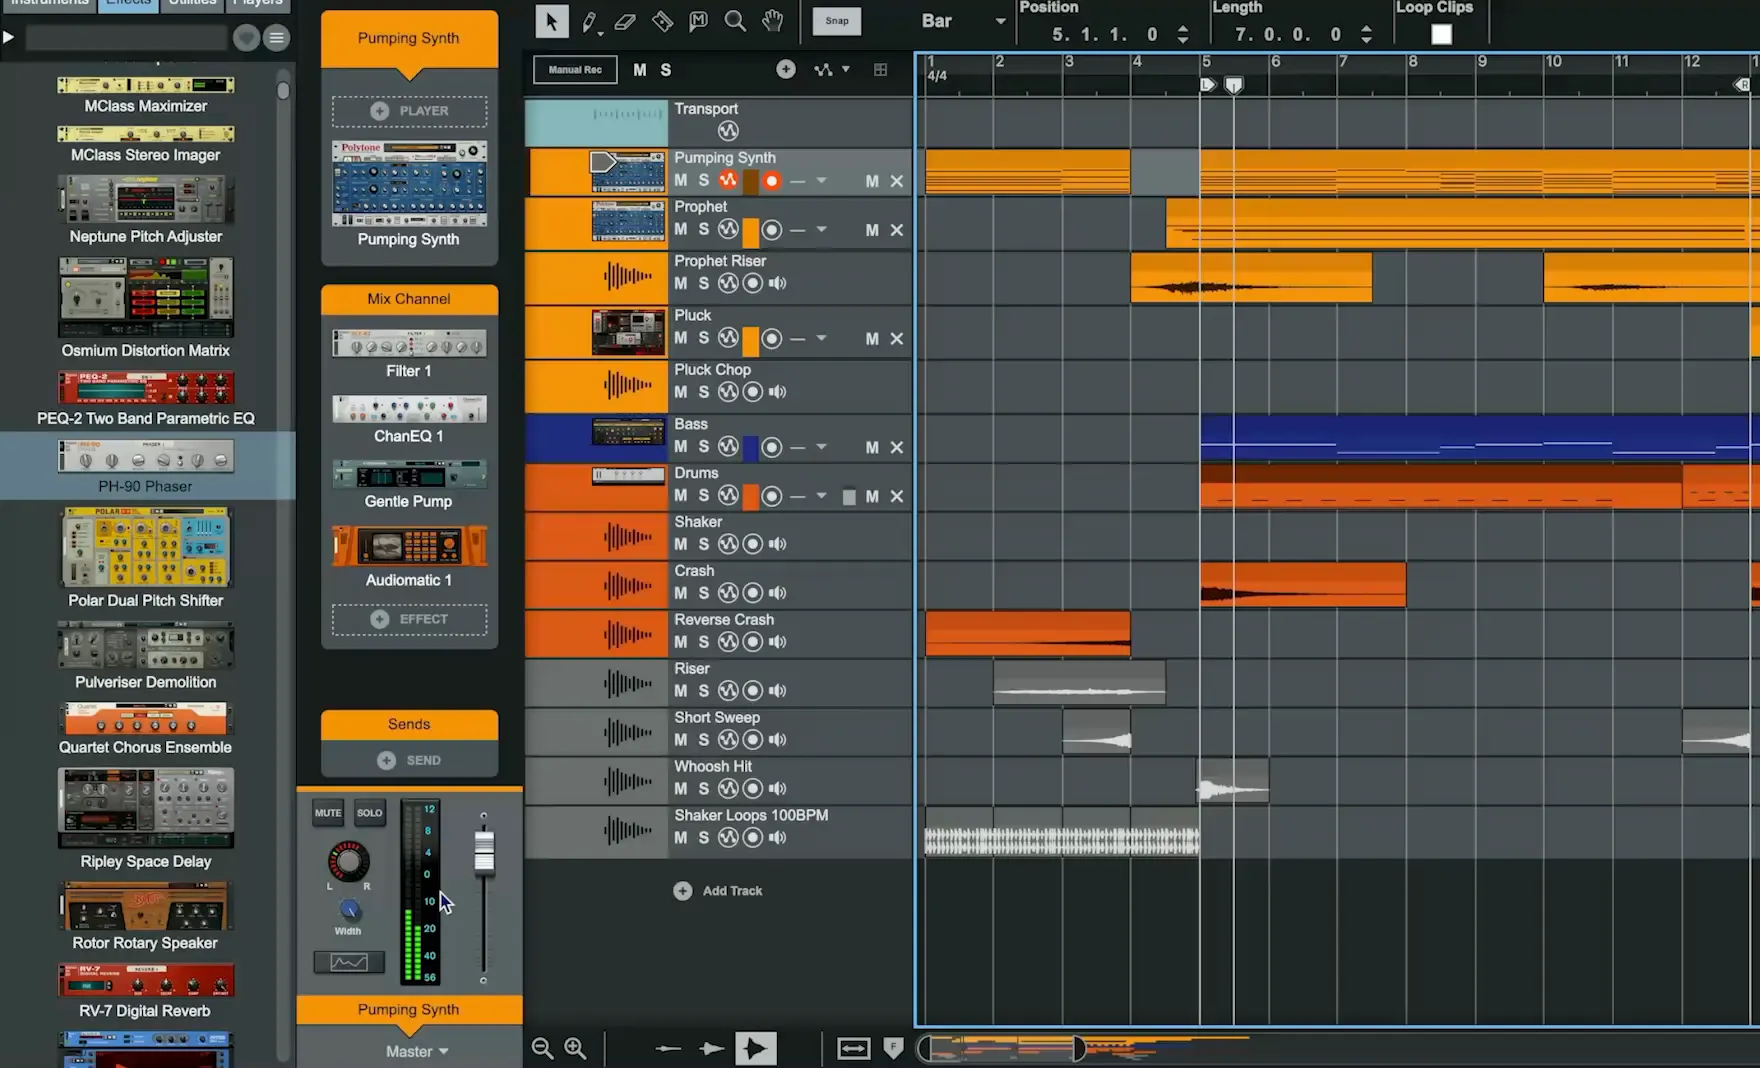The width and height of the screenshot is (1760, 1068).
Task: Click the Add Track button
Action: [x=719, y=891]
